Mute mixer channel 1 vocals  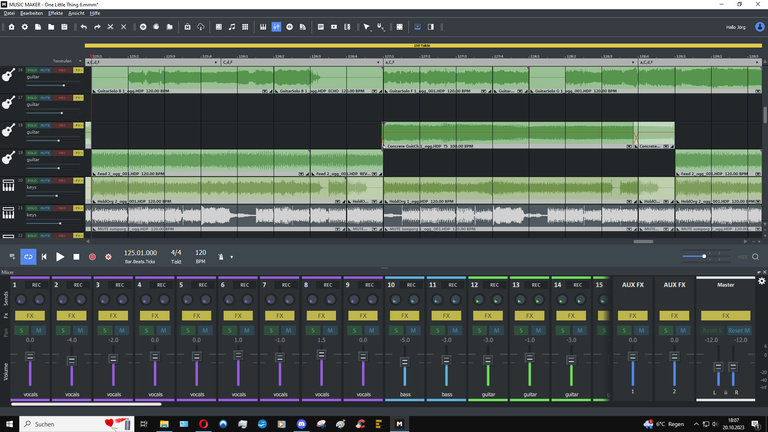coord(36,330)
